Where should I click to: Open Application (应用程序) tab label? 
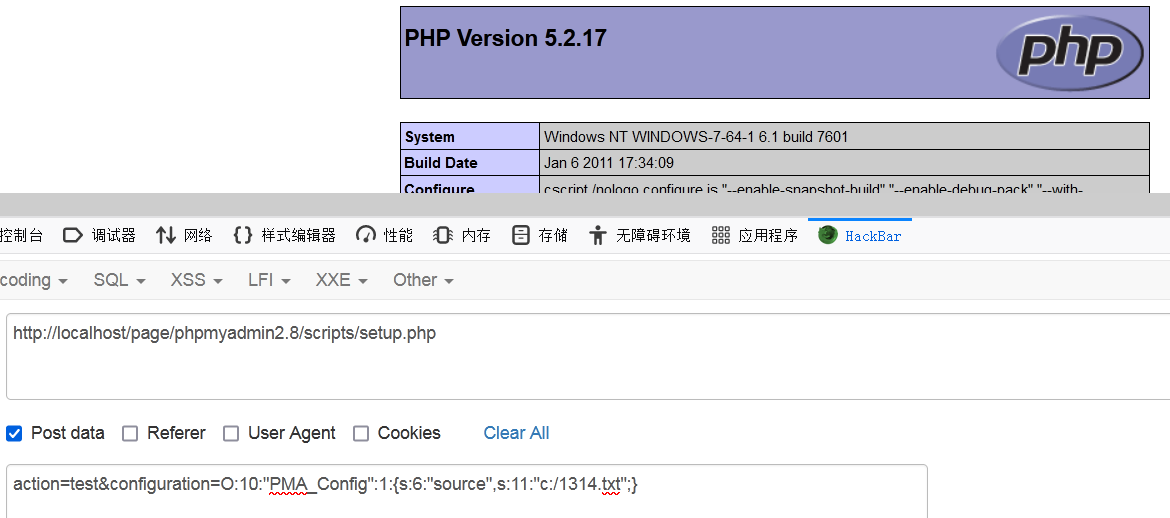pyautogui.click(x=768, y=236)
